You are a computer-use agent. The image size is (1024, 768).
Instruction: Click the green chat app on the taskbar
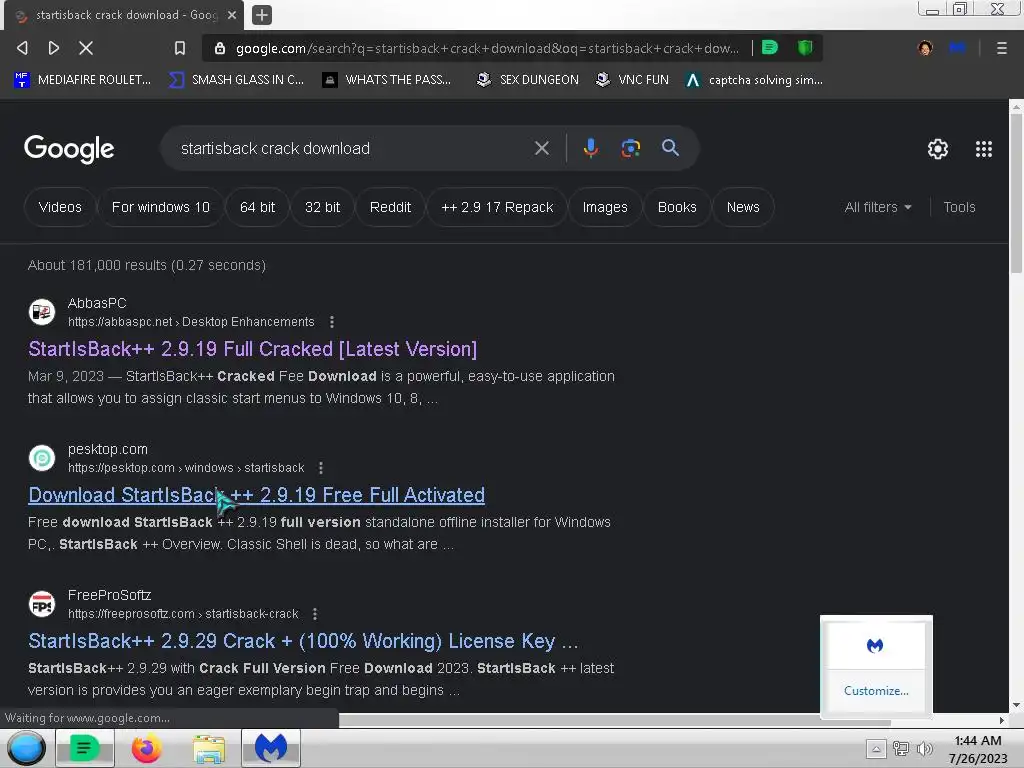point(84,748)
